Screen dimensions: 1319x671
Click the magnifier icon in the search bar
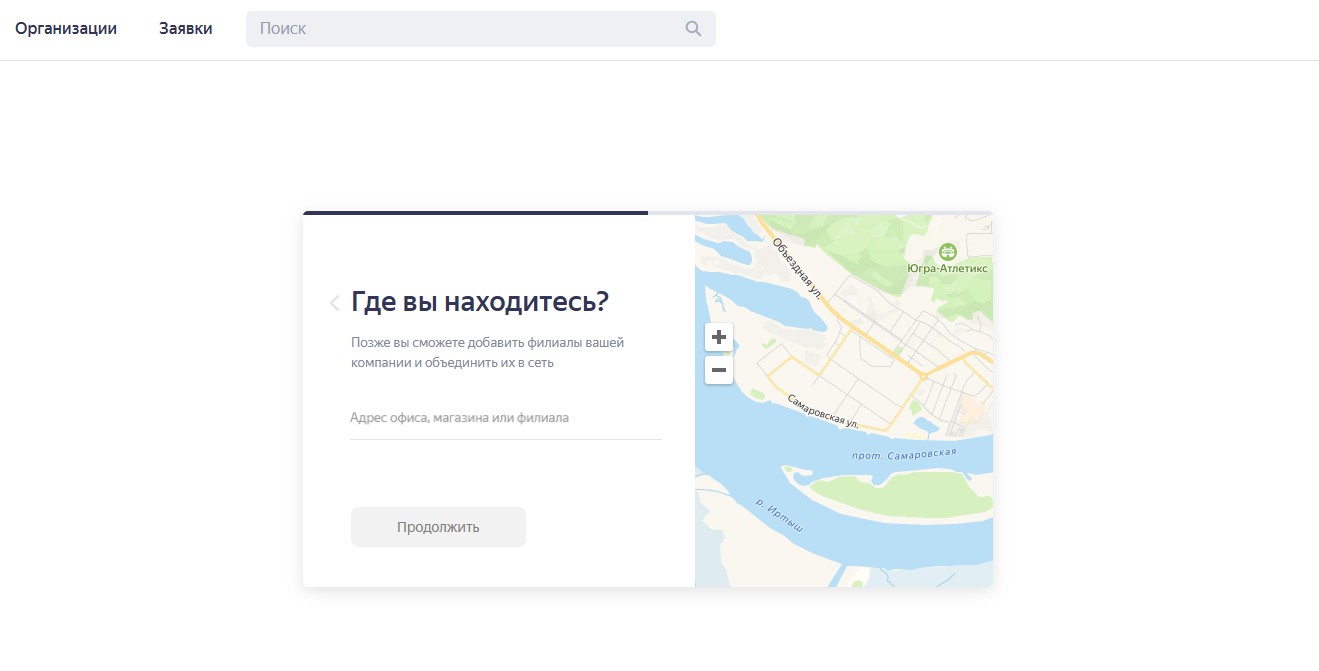pyautogui.click(x=693, y=28)
